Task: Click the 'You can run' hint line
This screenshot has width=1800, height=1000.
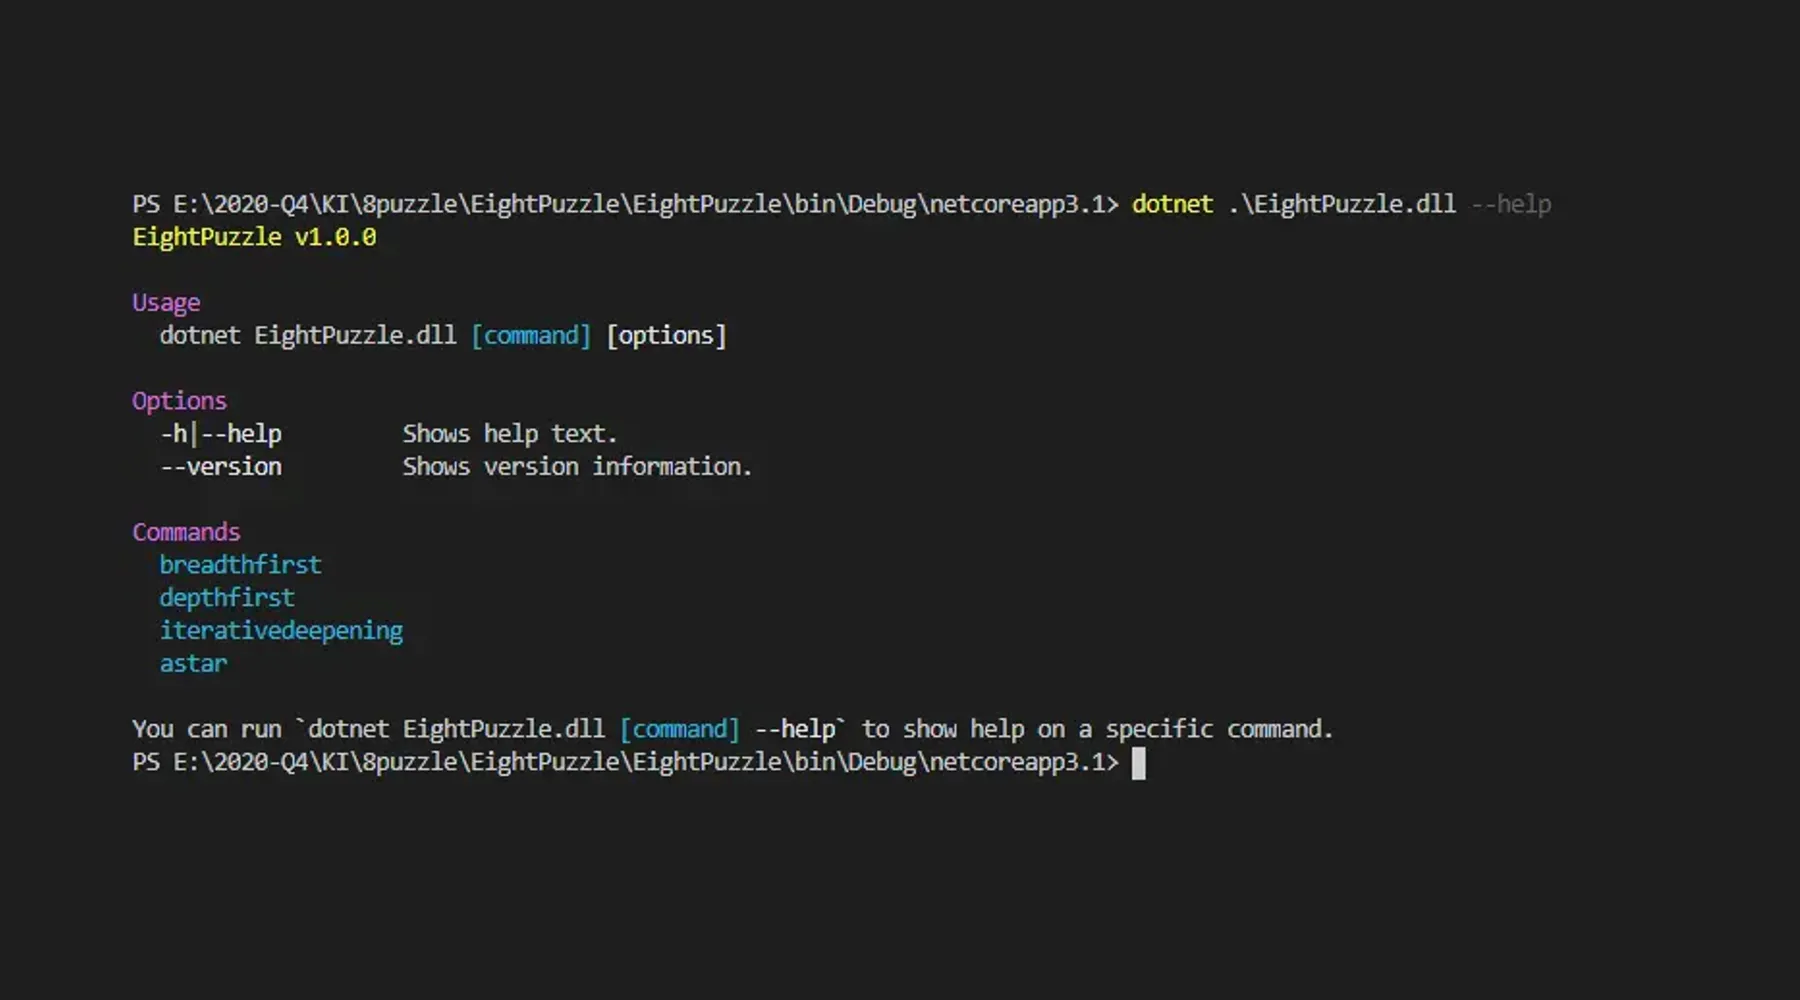Action: pyautogui.click(x=732, y=729)
